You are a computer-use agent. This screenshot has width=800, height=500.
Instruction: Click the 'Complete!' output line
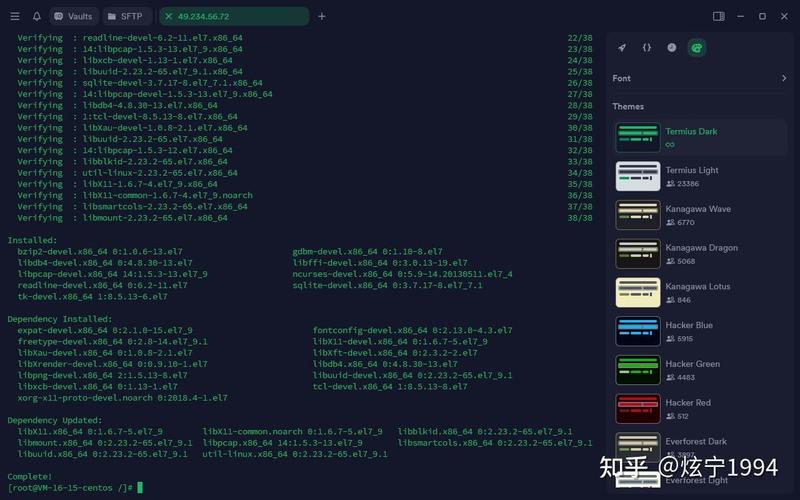[x=30, y=477]
